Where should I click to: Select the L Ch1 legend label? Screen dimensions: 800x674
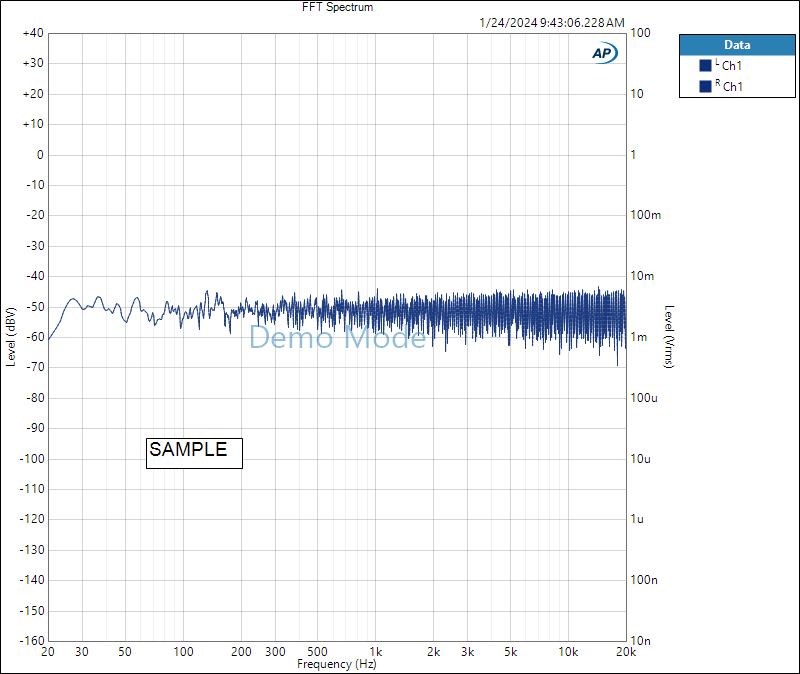point(728,65)
